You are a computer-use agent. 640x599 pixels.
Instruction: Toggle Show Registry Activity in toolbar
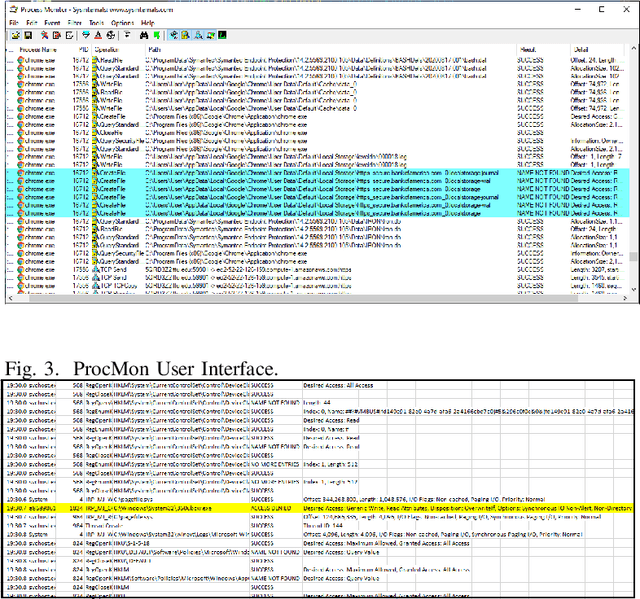coord(174,34)
